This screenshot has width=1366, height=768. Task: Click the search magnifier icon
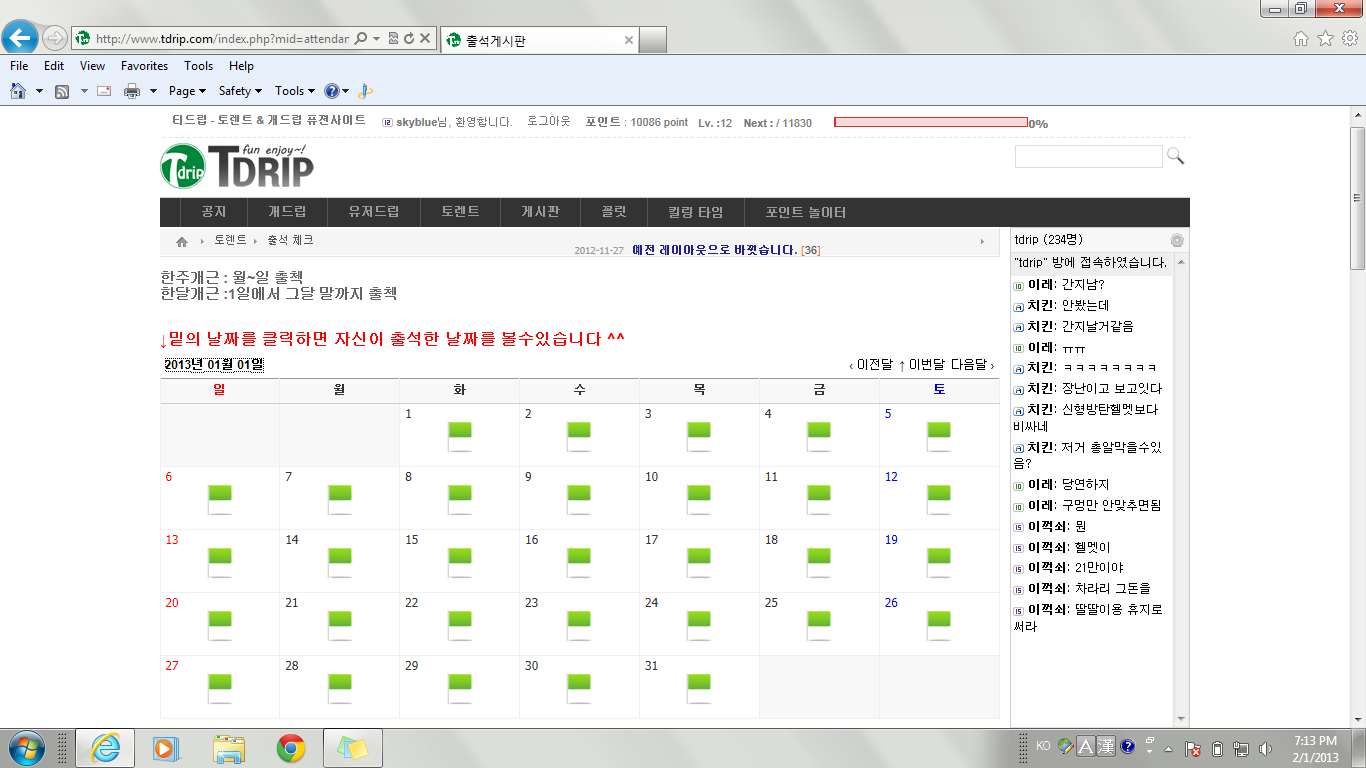1175,157
